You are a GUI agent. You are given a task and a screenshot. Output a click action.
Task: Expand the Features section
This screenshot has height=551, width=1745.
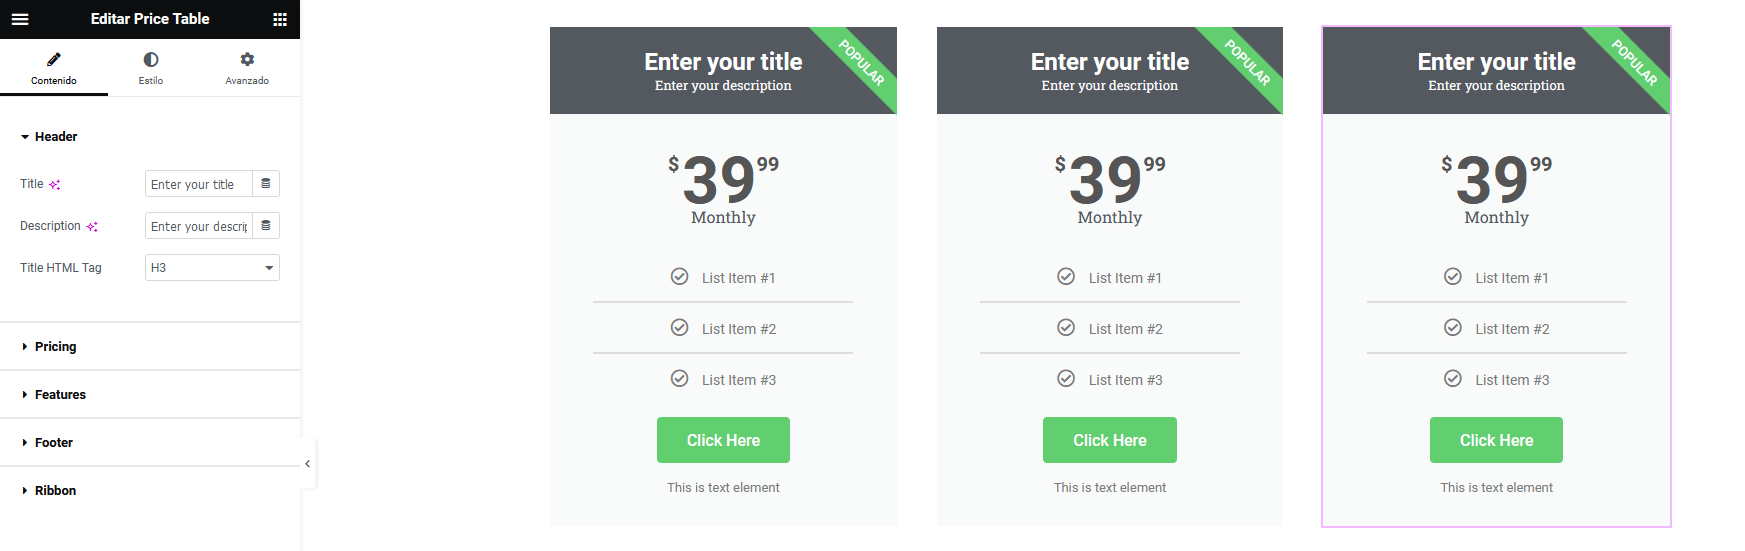pos(60,395)
